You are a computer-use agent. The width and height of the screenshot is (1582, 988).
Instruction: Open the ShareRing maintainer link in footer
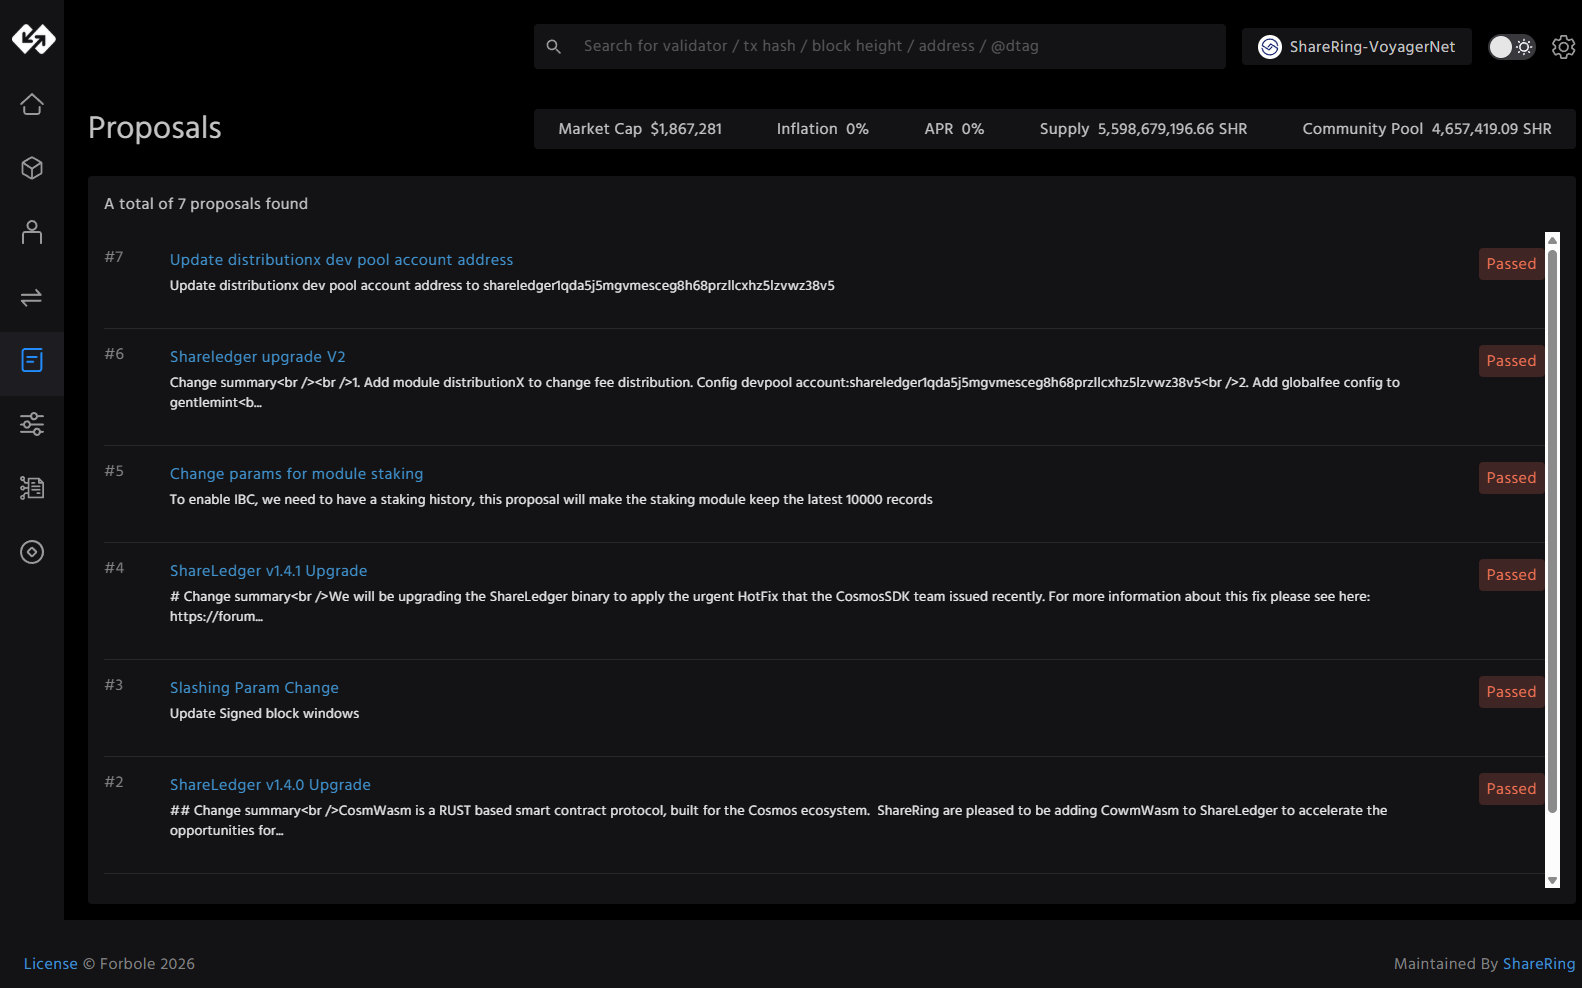[x=1538, y=964]
